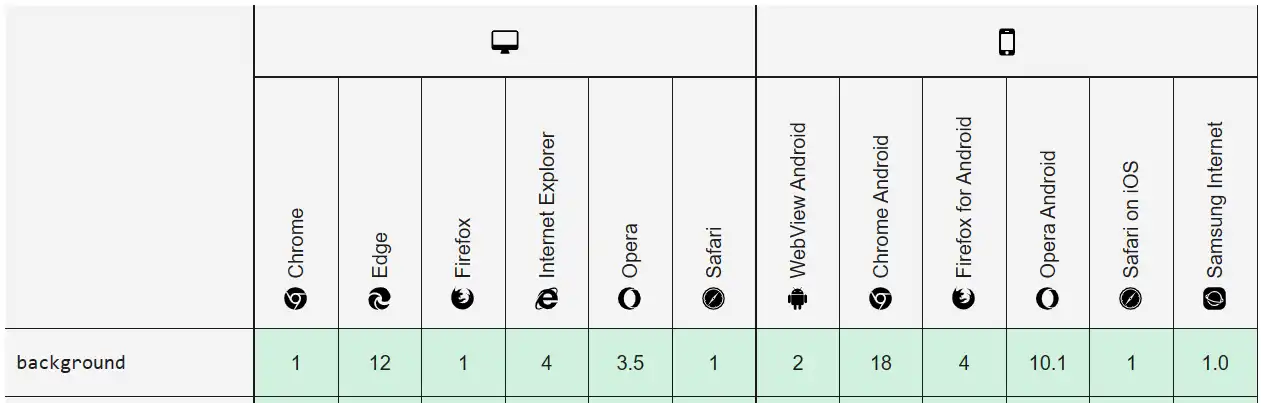Screen dimensions: 1261x403
Task: Click the Internet Explorer logo icon
Action: (x=546, y=298)
